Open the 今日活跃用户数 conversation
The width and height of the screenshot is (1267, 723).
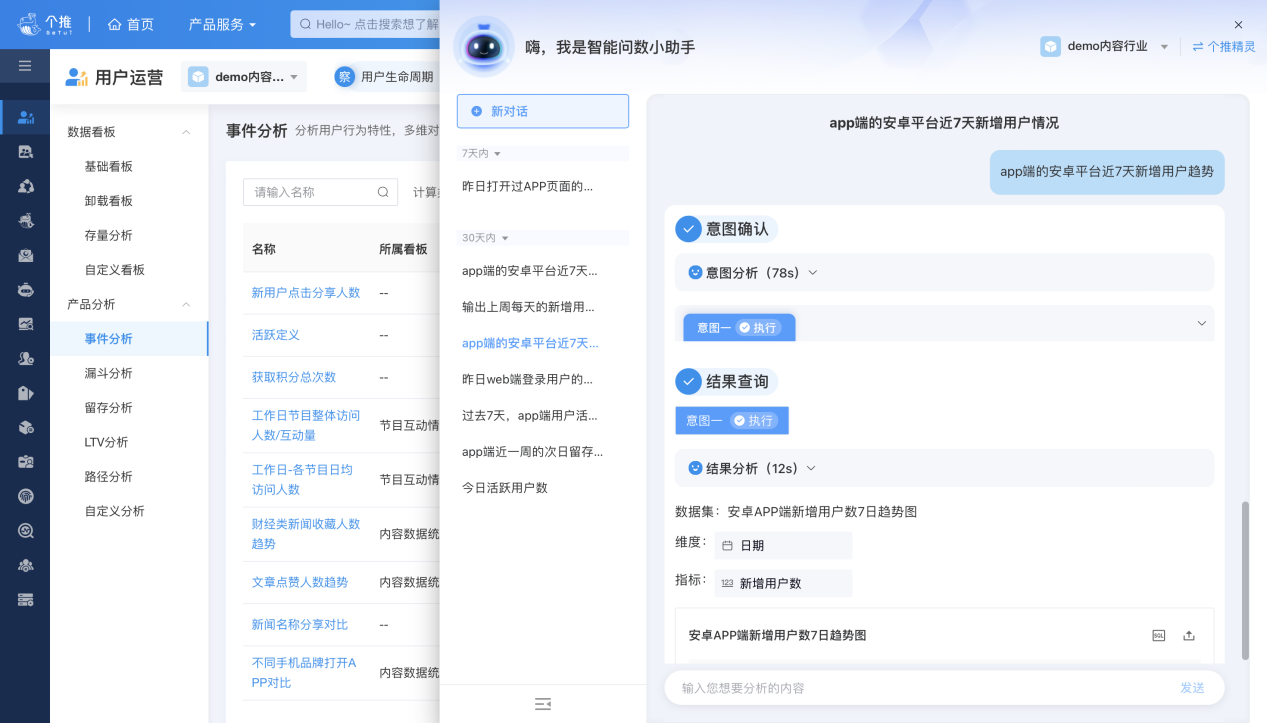[505, 488]
